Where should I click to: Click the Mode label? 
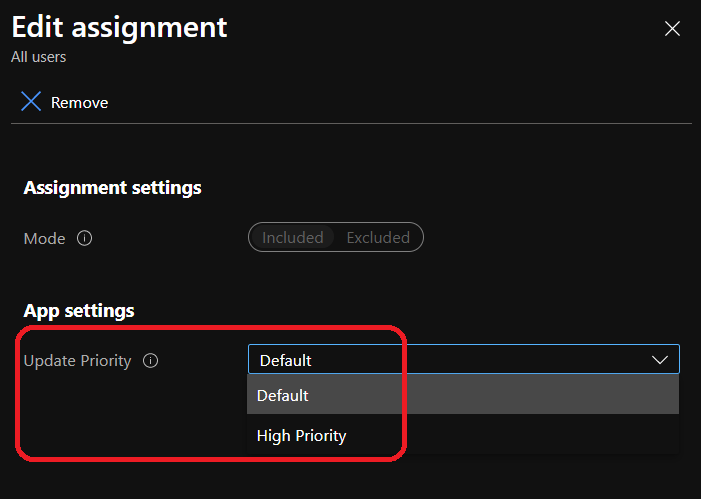44,239
